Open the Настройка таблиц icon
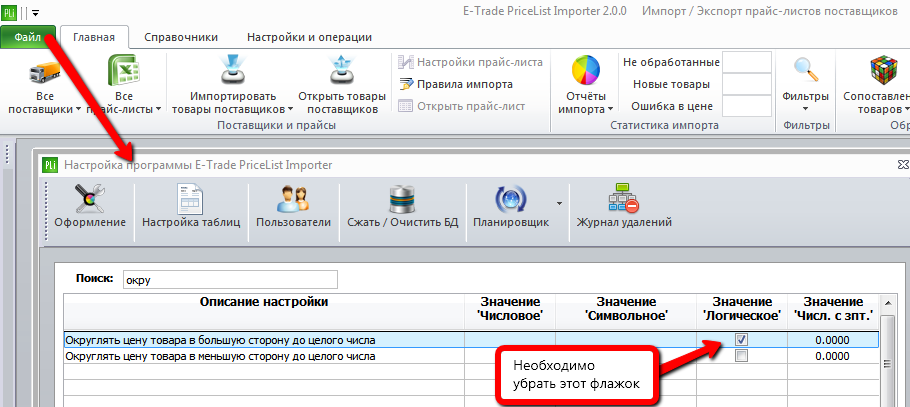The image size is (910, 407). tap(191, 199)
